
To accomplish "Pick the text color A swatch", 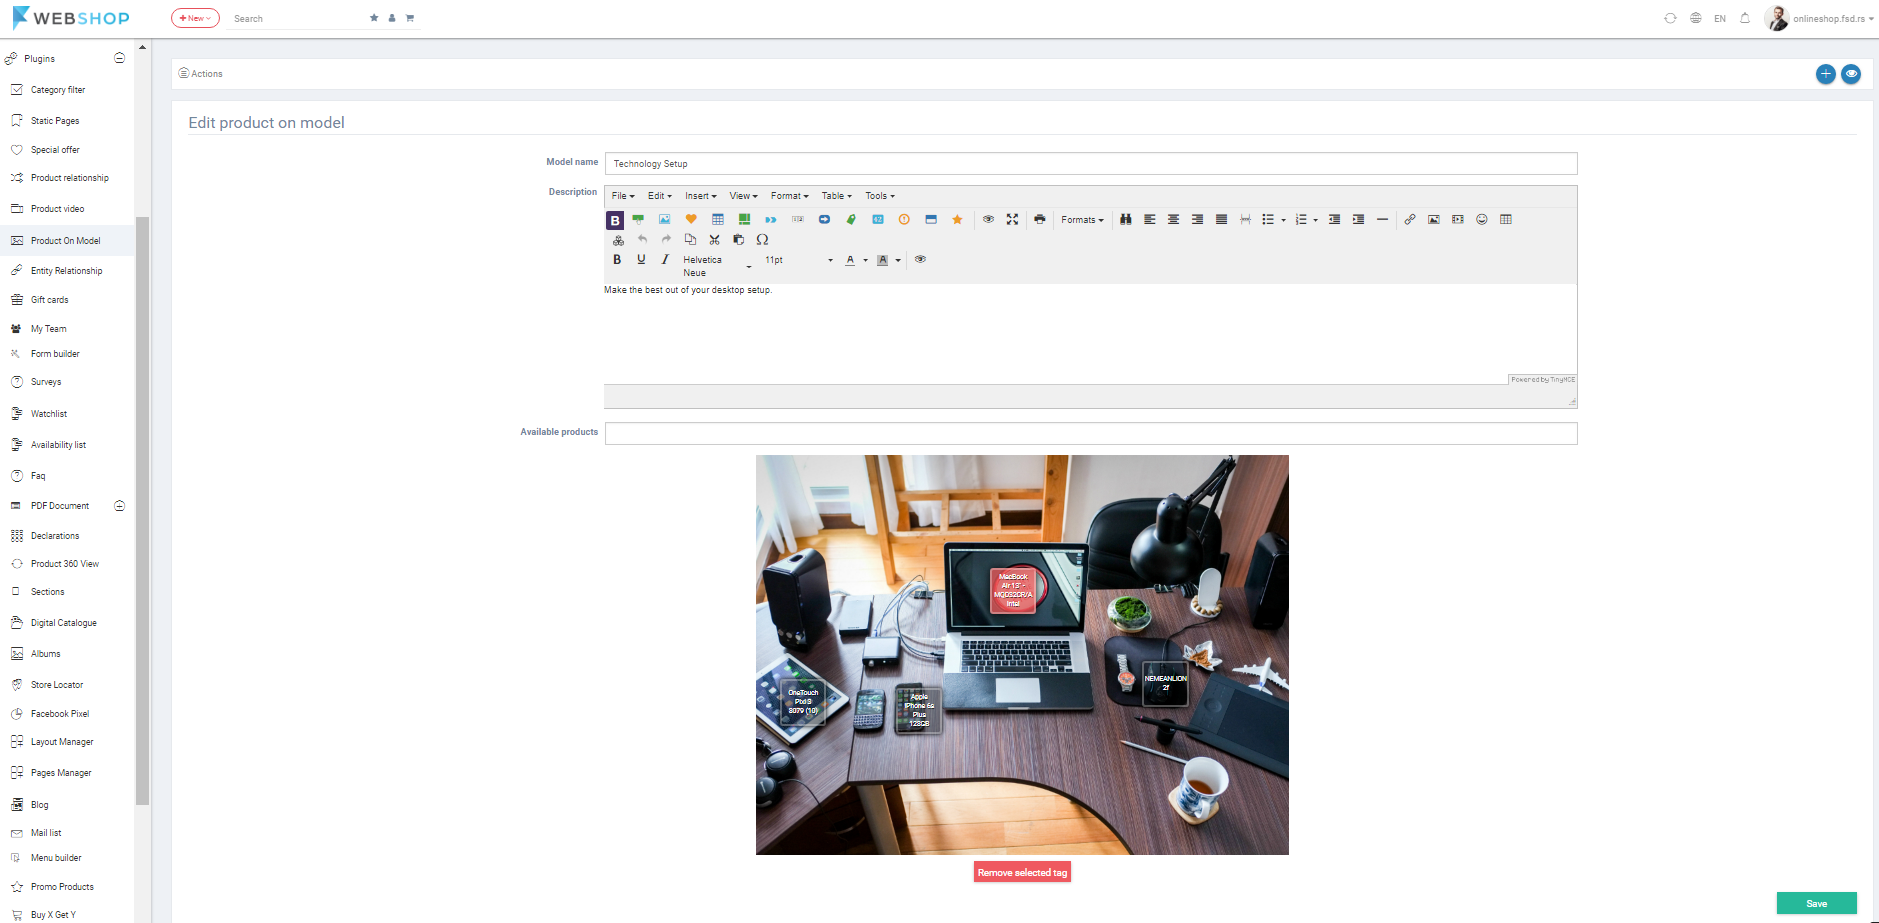I will 850,260.
